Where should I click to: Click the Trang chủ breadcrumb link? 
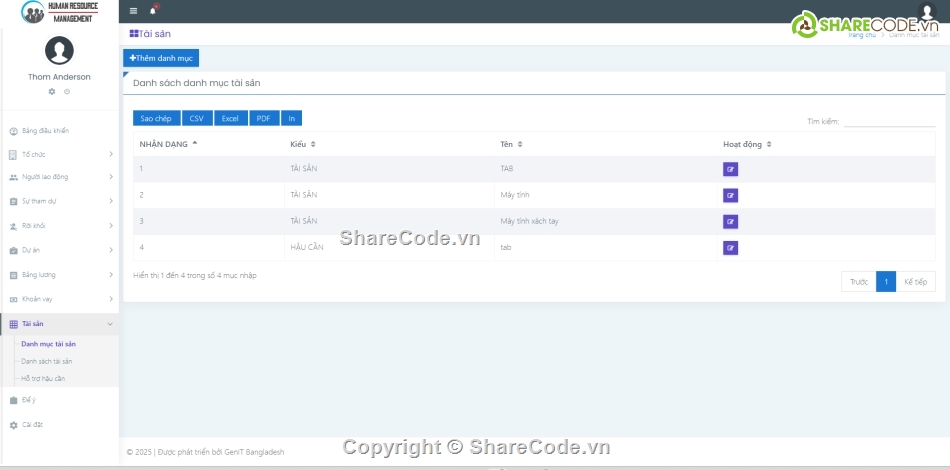click(862, 35)
